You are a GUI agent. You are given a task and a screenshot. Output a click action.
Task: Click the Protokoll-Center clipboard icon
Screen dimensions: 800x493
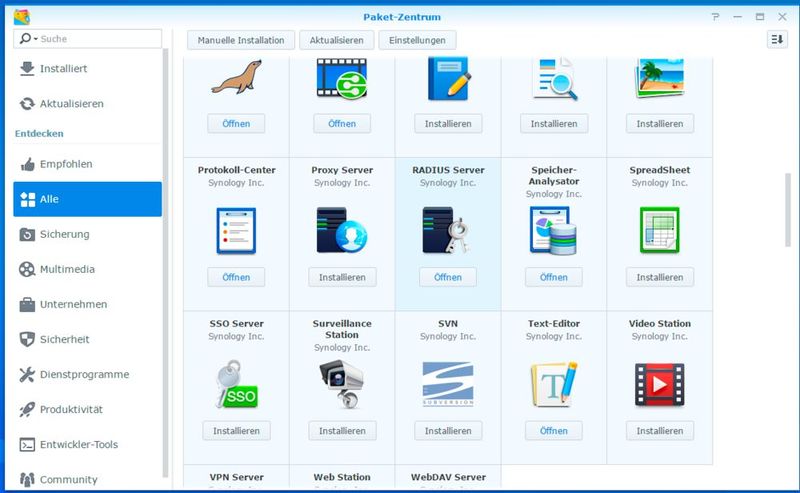point(236,231)
